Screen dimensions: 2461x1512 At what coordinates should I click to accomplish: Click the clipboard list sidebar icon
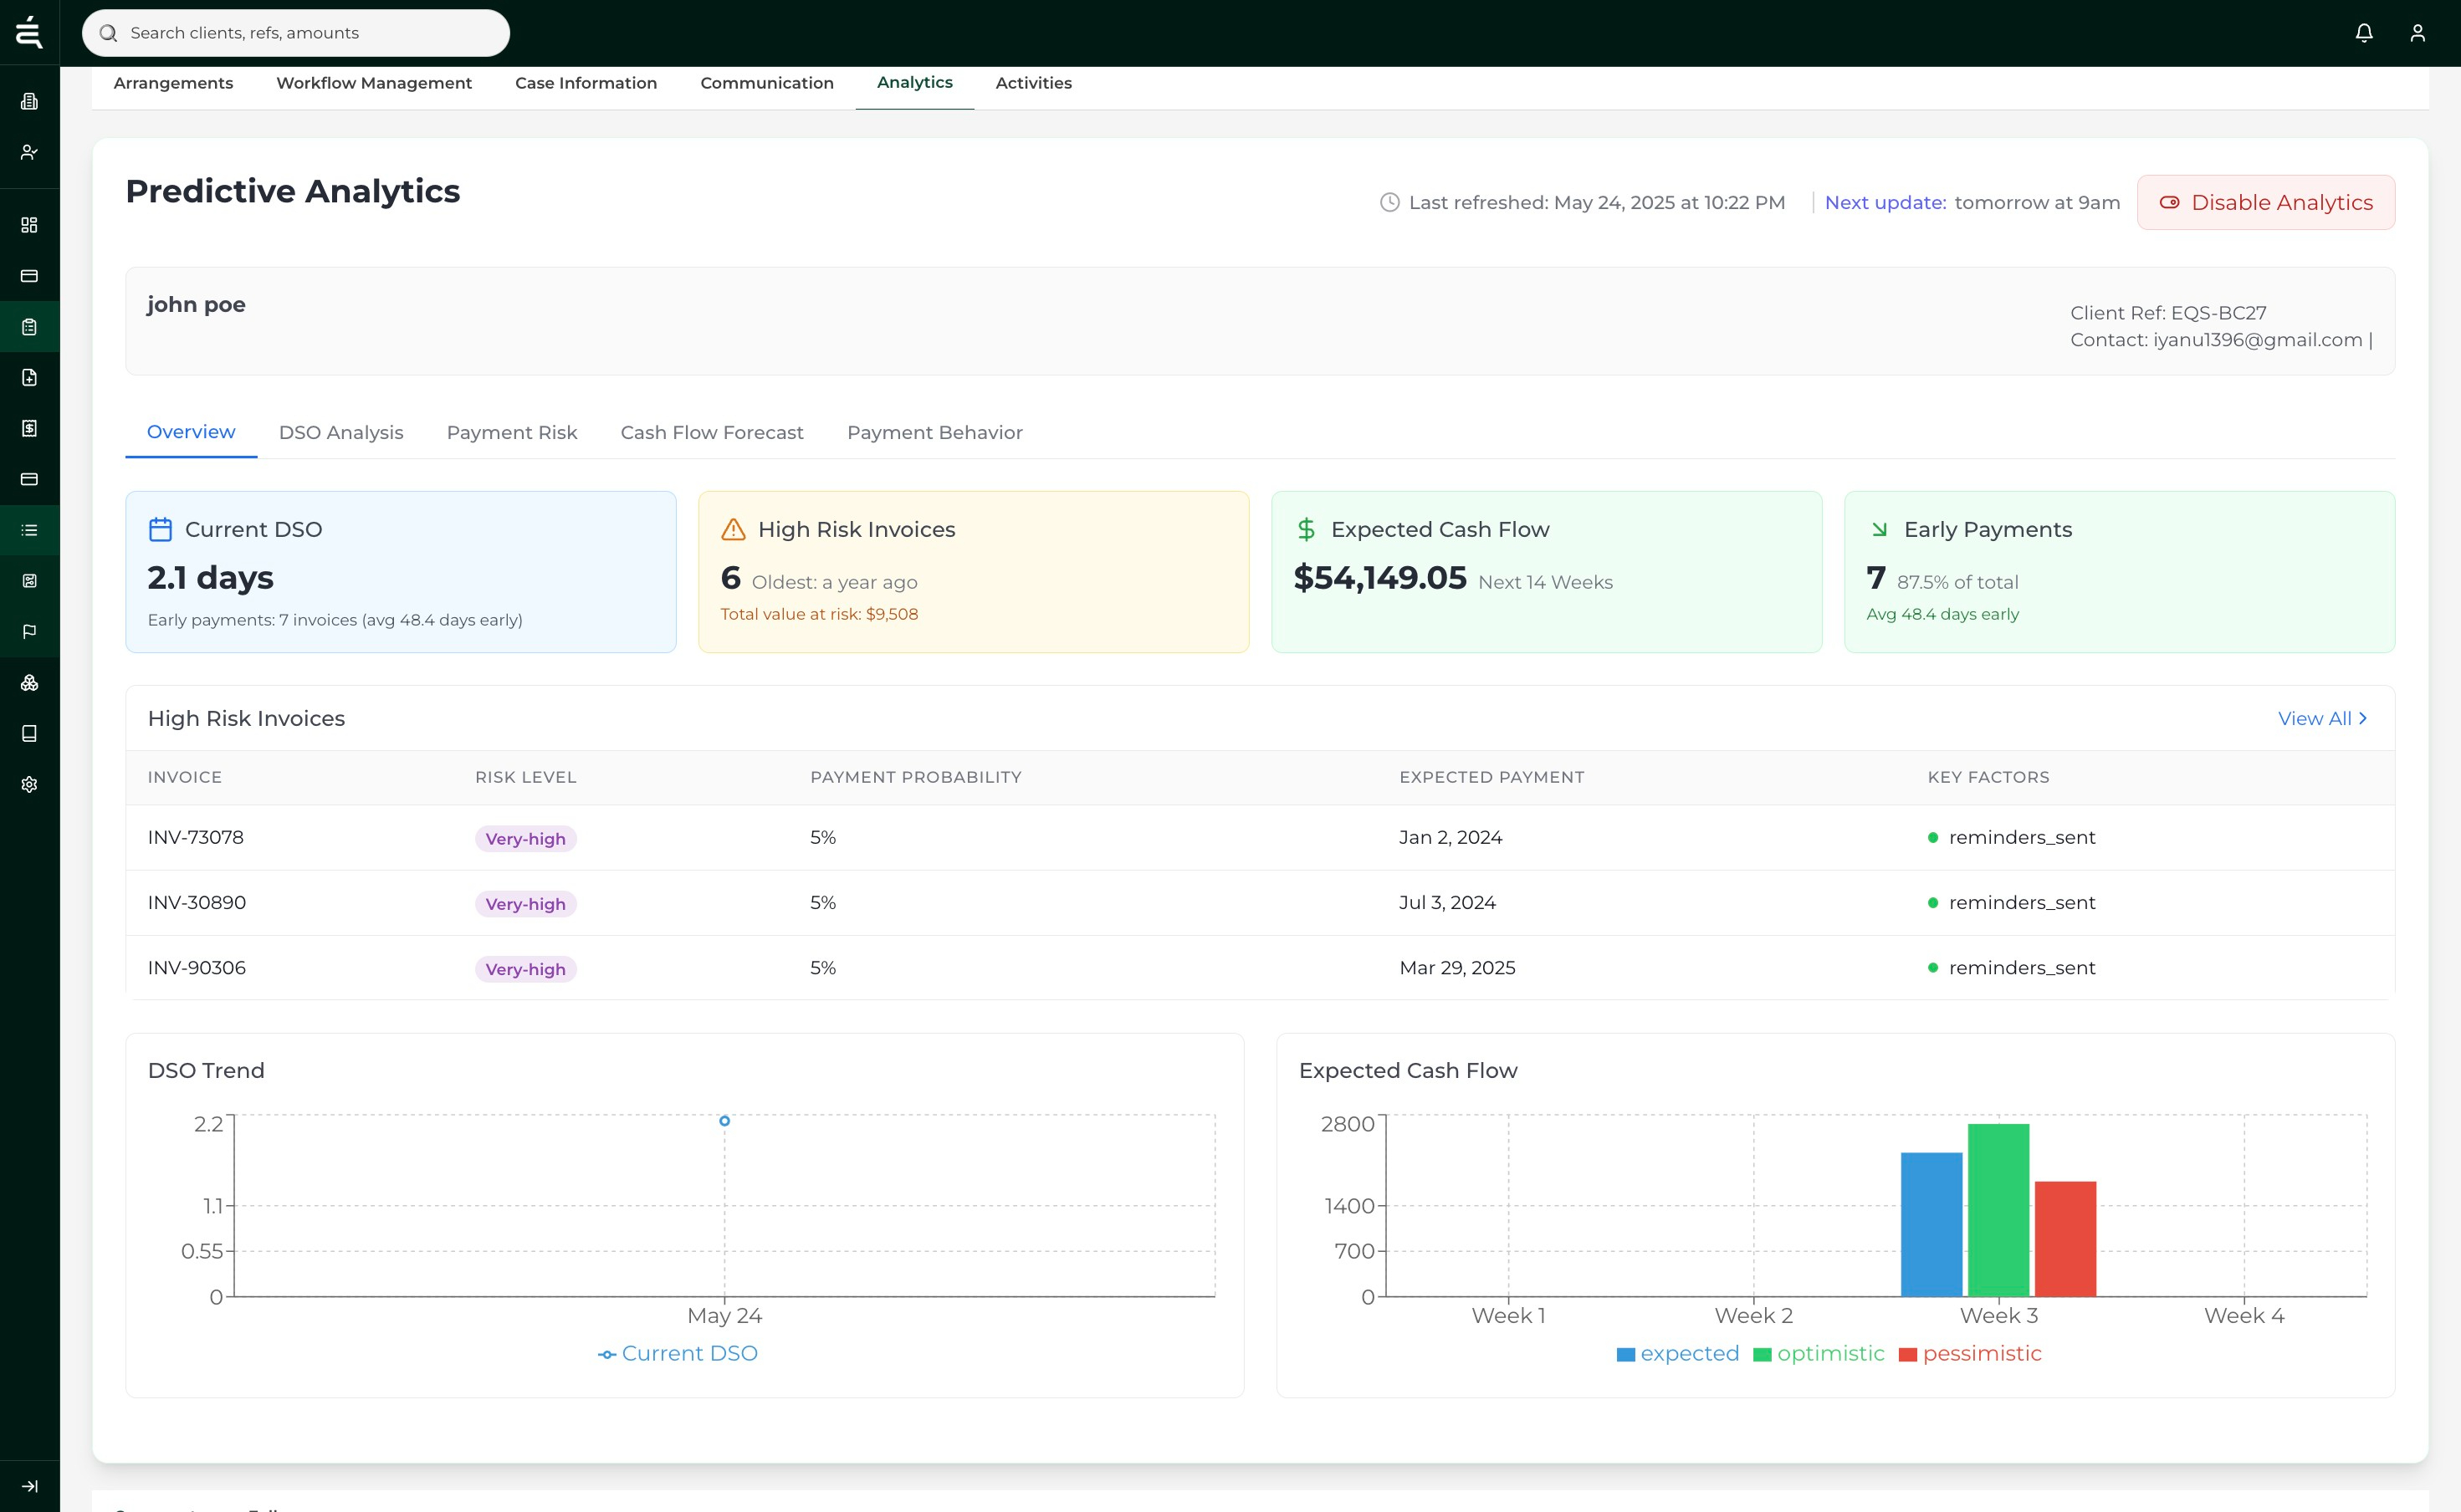[x=29, y=327]
